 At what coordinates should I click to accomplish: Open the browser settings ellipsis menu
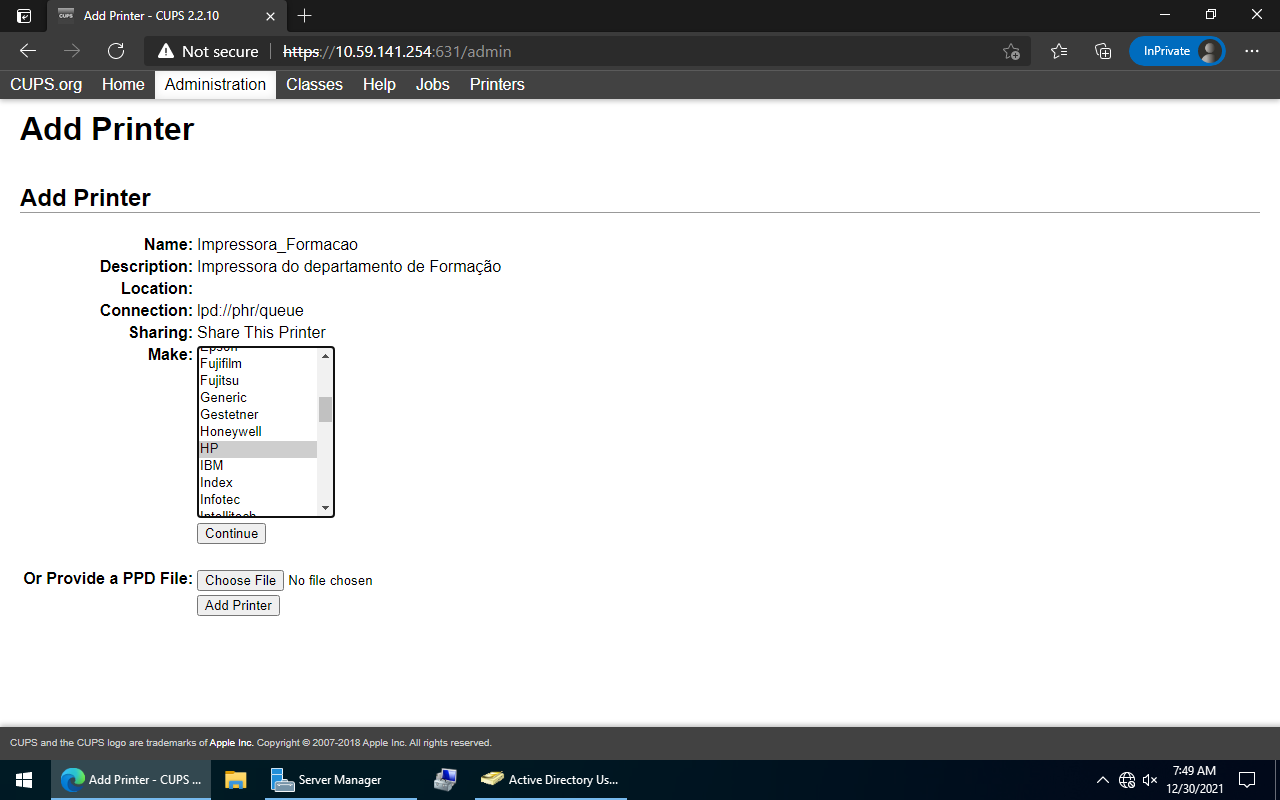1252,51
